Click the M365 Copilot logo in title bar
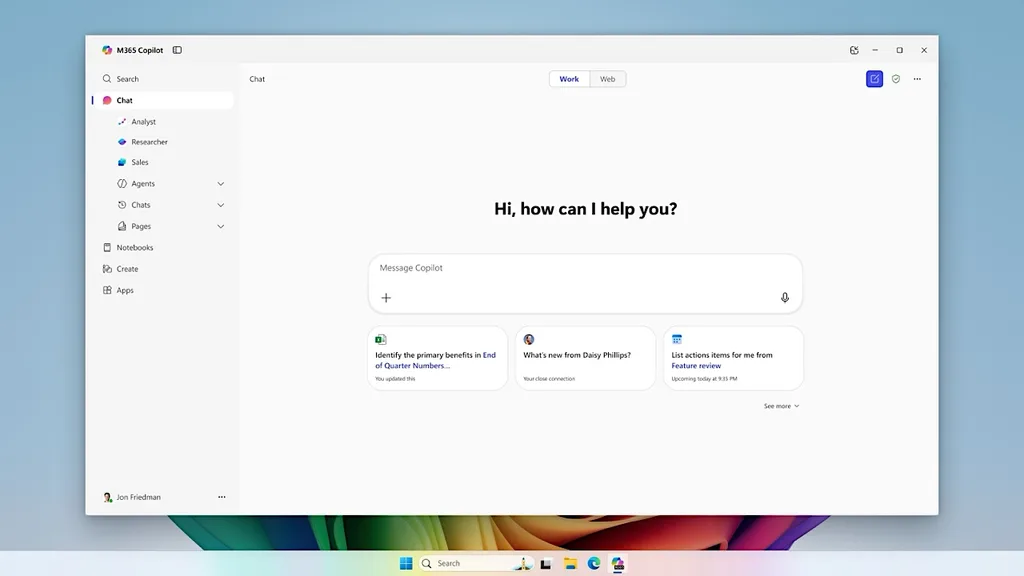The image size is (1024, 576). (107, 50)
